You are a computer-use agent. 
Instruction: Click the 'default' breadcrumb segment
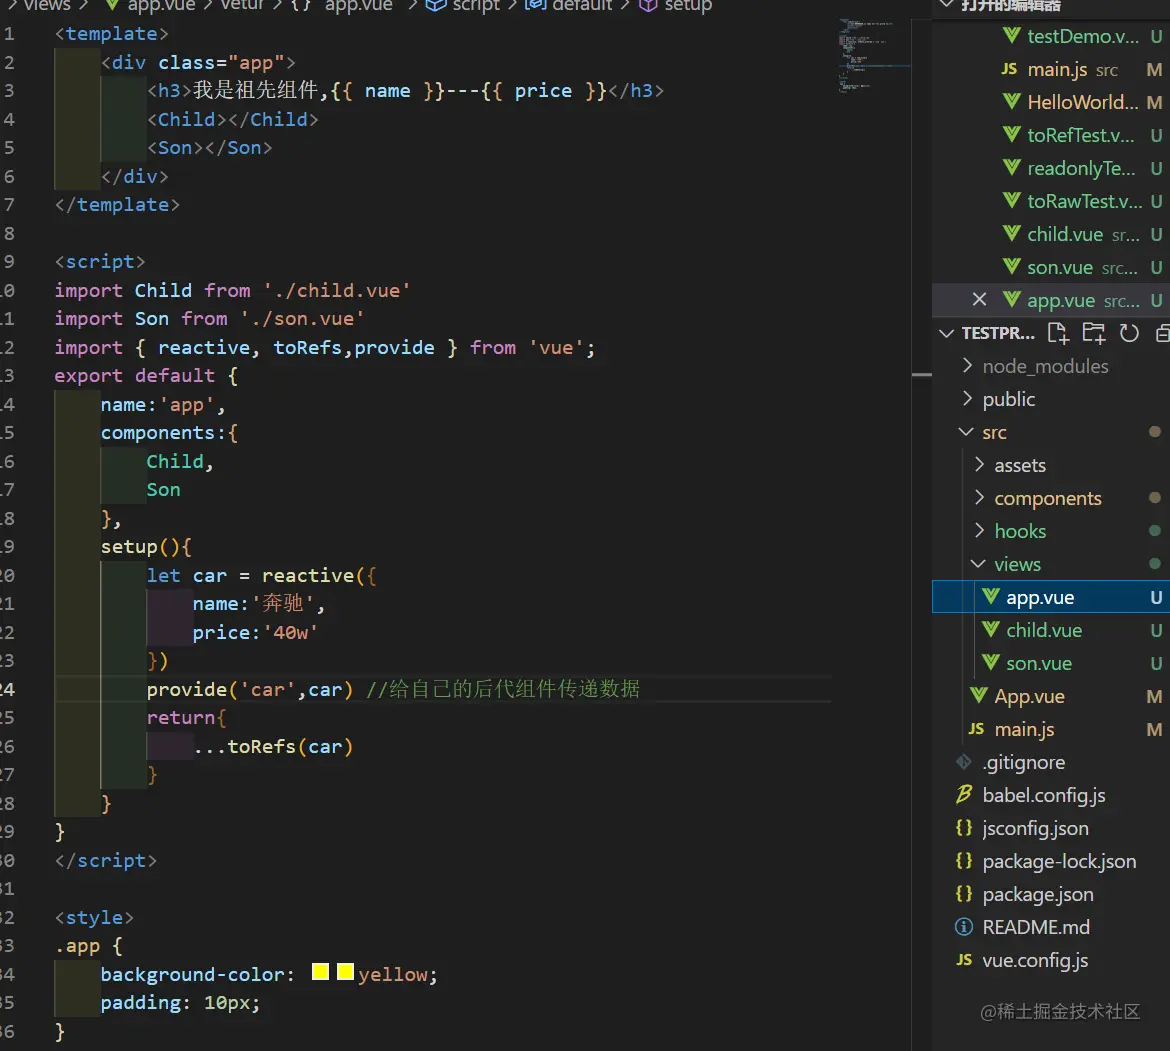click(582, 6)
